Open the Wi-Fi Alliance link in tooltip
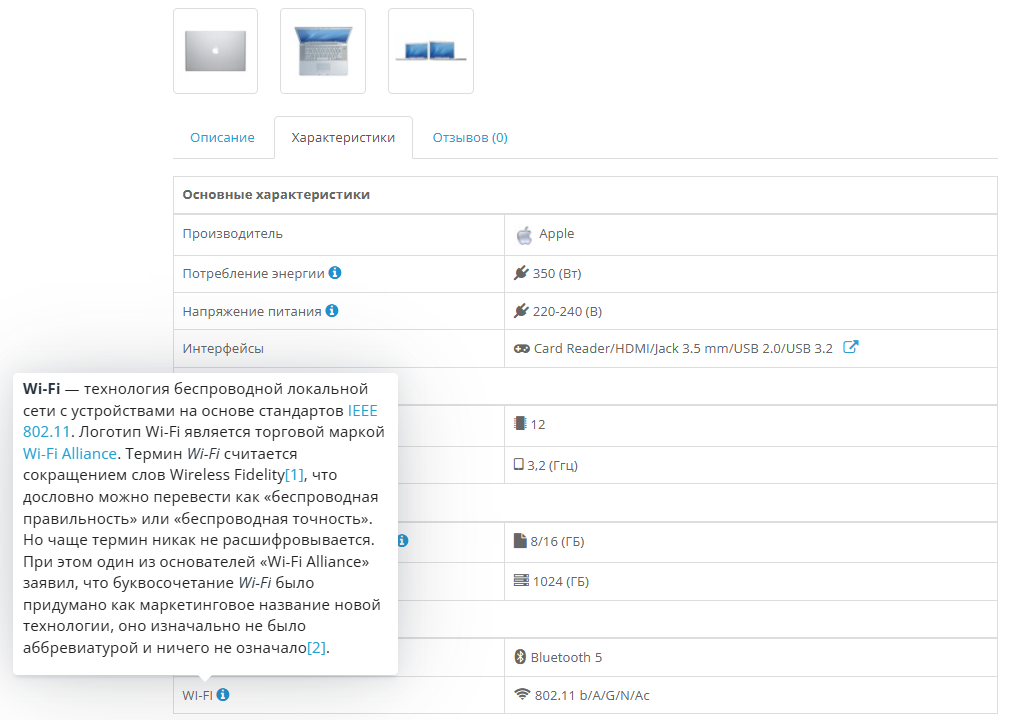Screen dimensions: 1015x720 [70, 453]
